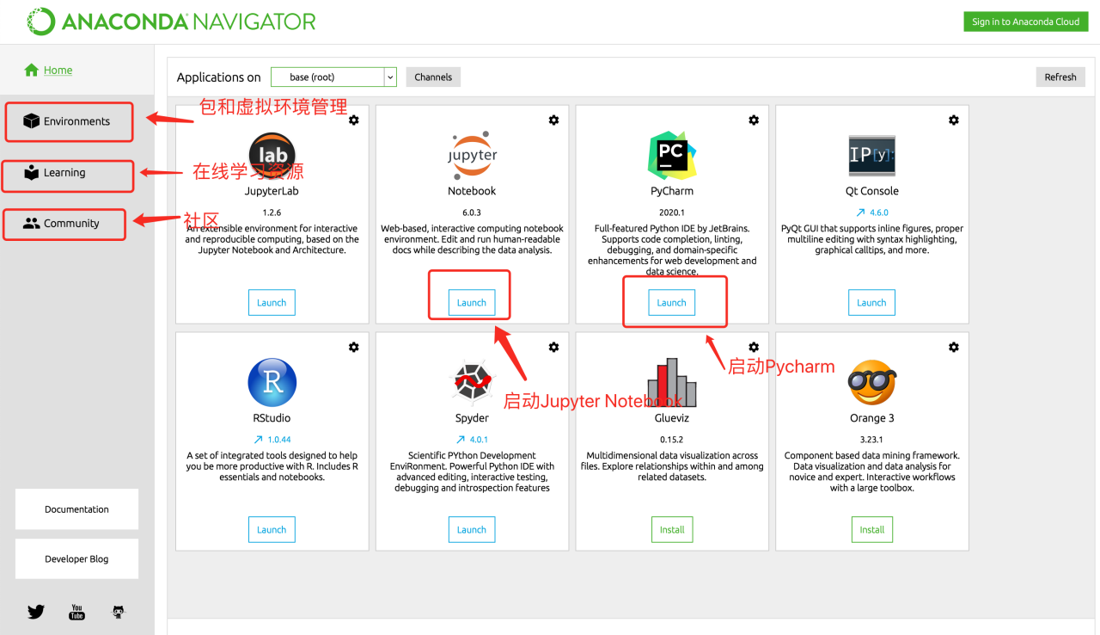Launch JupyterLab

[271, 302]
